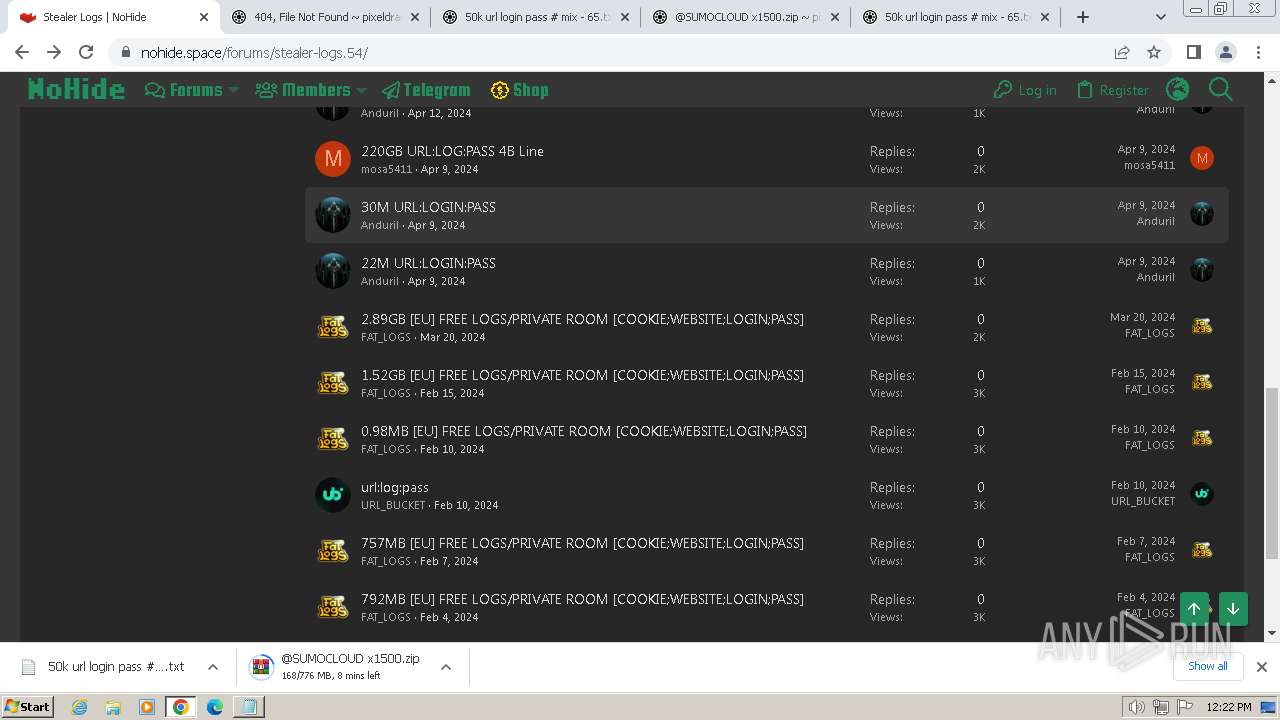Open a new tab with plus icon

coord(1083,17)
